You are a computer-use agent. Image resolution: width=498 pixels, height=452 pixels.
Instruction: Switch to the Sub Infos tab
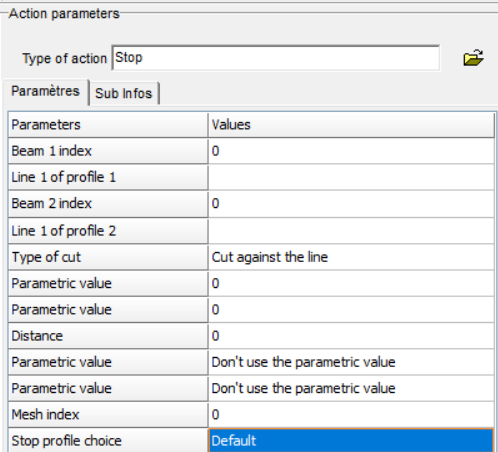tap(124, 93)
